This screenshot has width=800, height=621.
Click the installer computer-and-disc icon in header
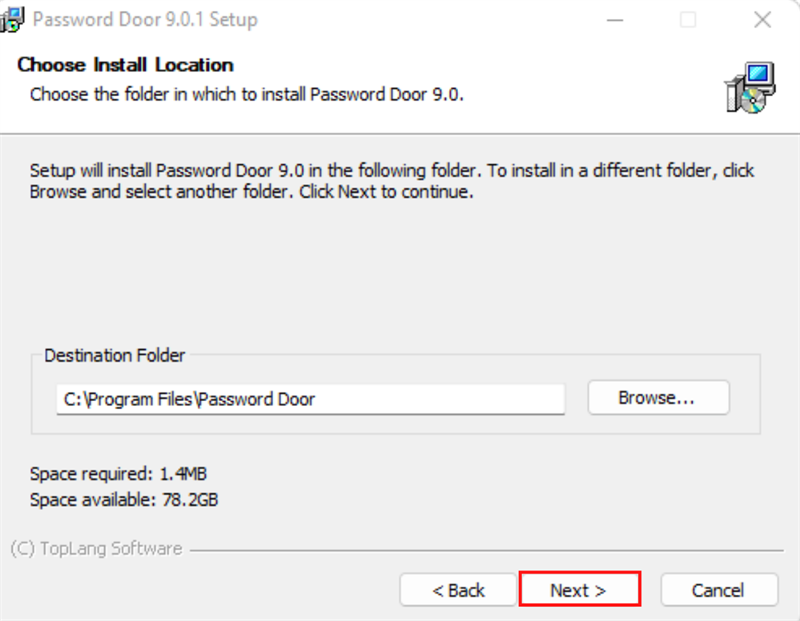[750, 88]
